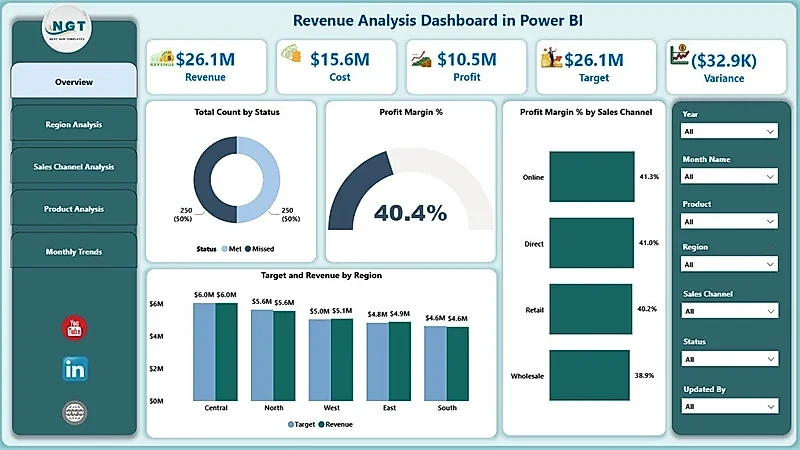Image resolution: width=800 pixels, height=450 pixels.
Task: Click the 38.9% Wholesale data label
Action: click(x=644, y=376)
